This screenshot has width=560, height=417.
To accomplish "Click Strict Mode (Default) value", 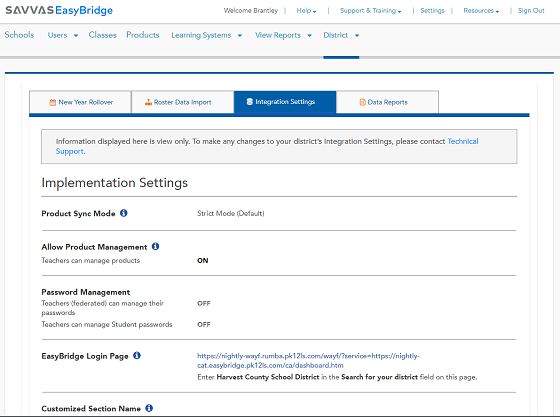I will point(231,213).
